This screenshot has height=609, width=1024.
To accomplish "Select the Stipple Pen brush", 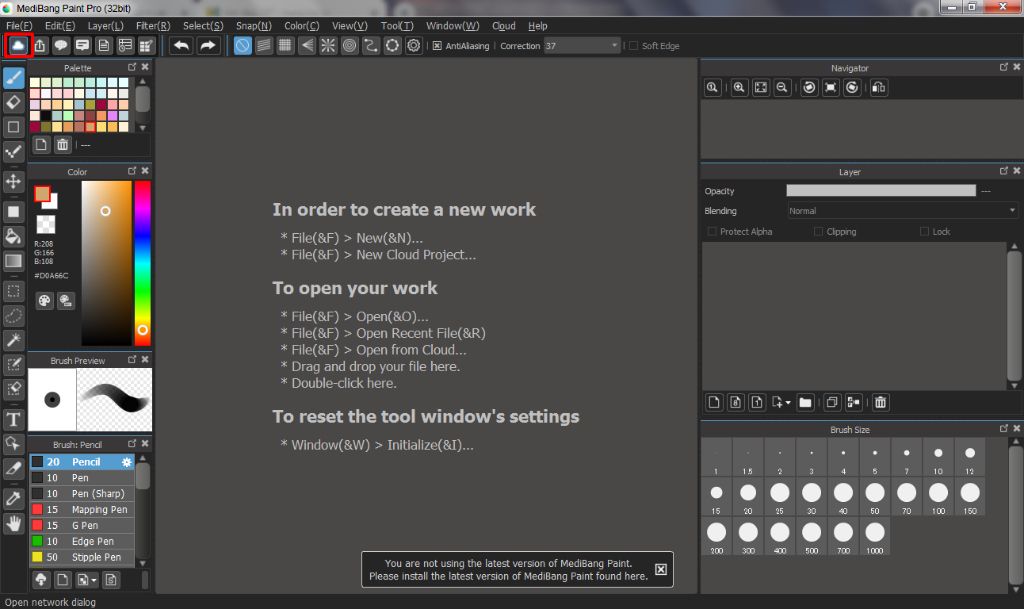I will (x=82, y=557).
